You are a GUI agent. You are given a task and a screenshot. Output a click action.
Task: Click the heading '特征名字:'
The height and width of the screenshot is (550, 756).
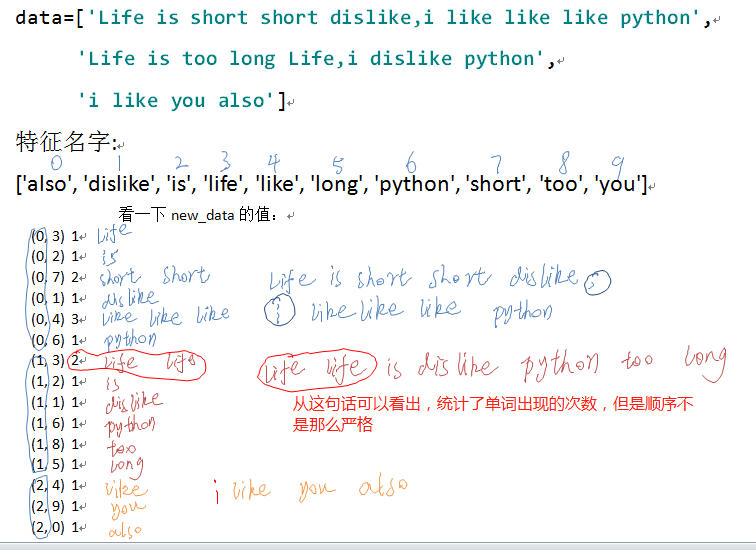[66, 142]
